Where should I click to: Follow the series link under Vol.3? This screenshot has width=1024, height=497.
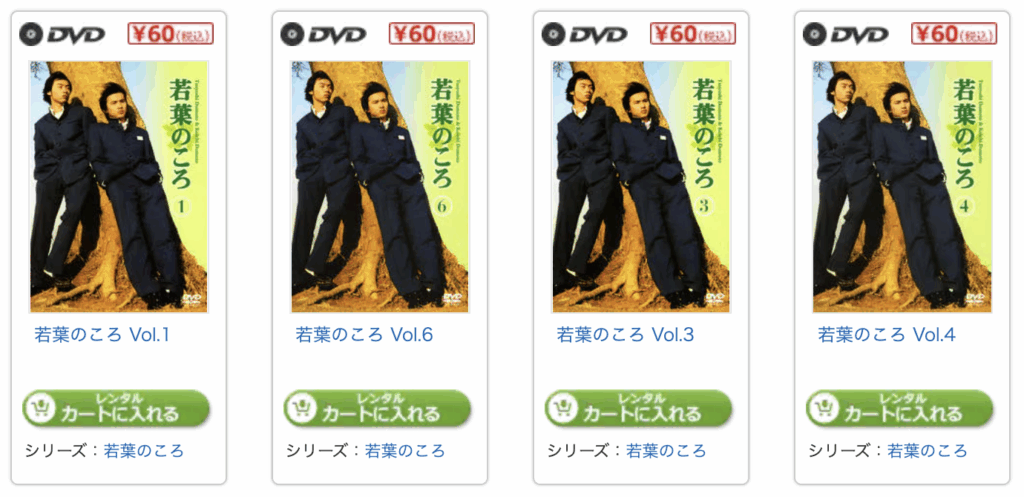[666, 451]
